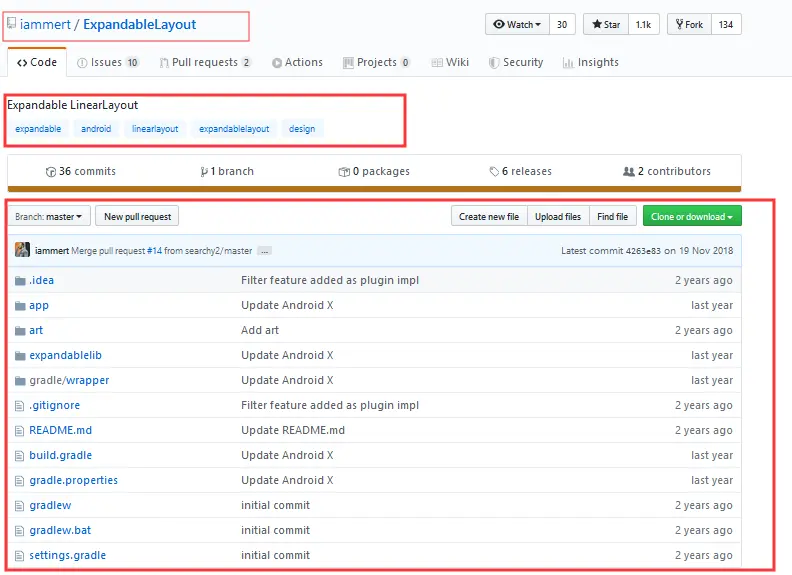The height and width of the screenshot is (575, 792).
Task: Open the Insights tab
Action: (591, 62)
